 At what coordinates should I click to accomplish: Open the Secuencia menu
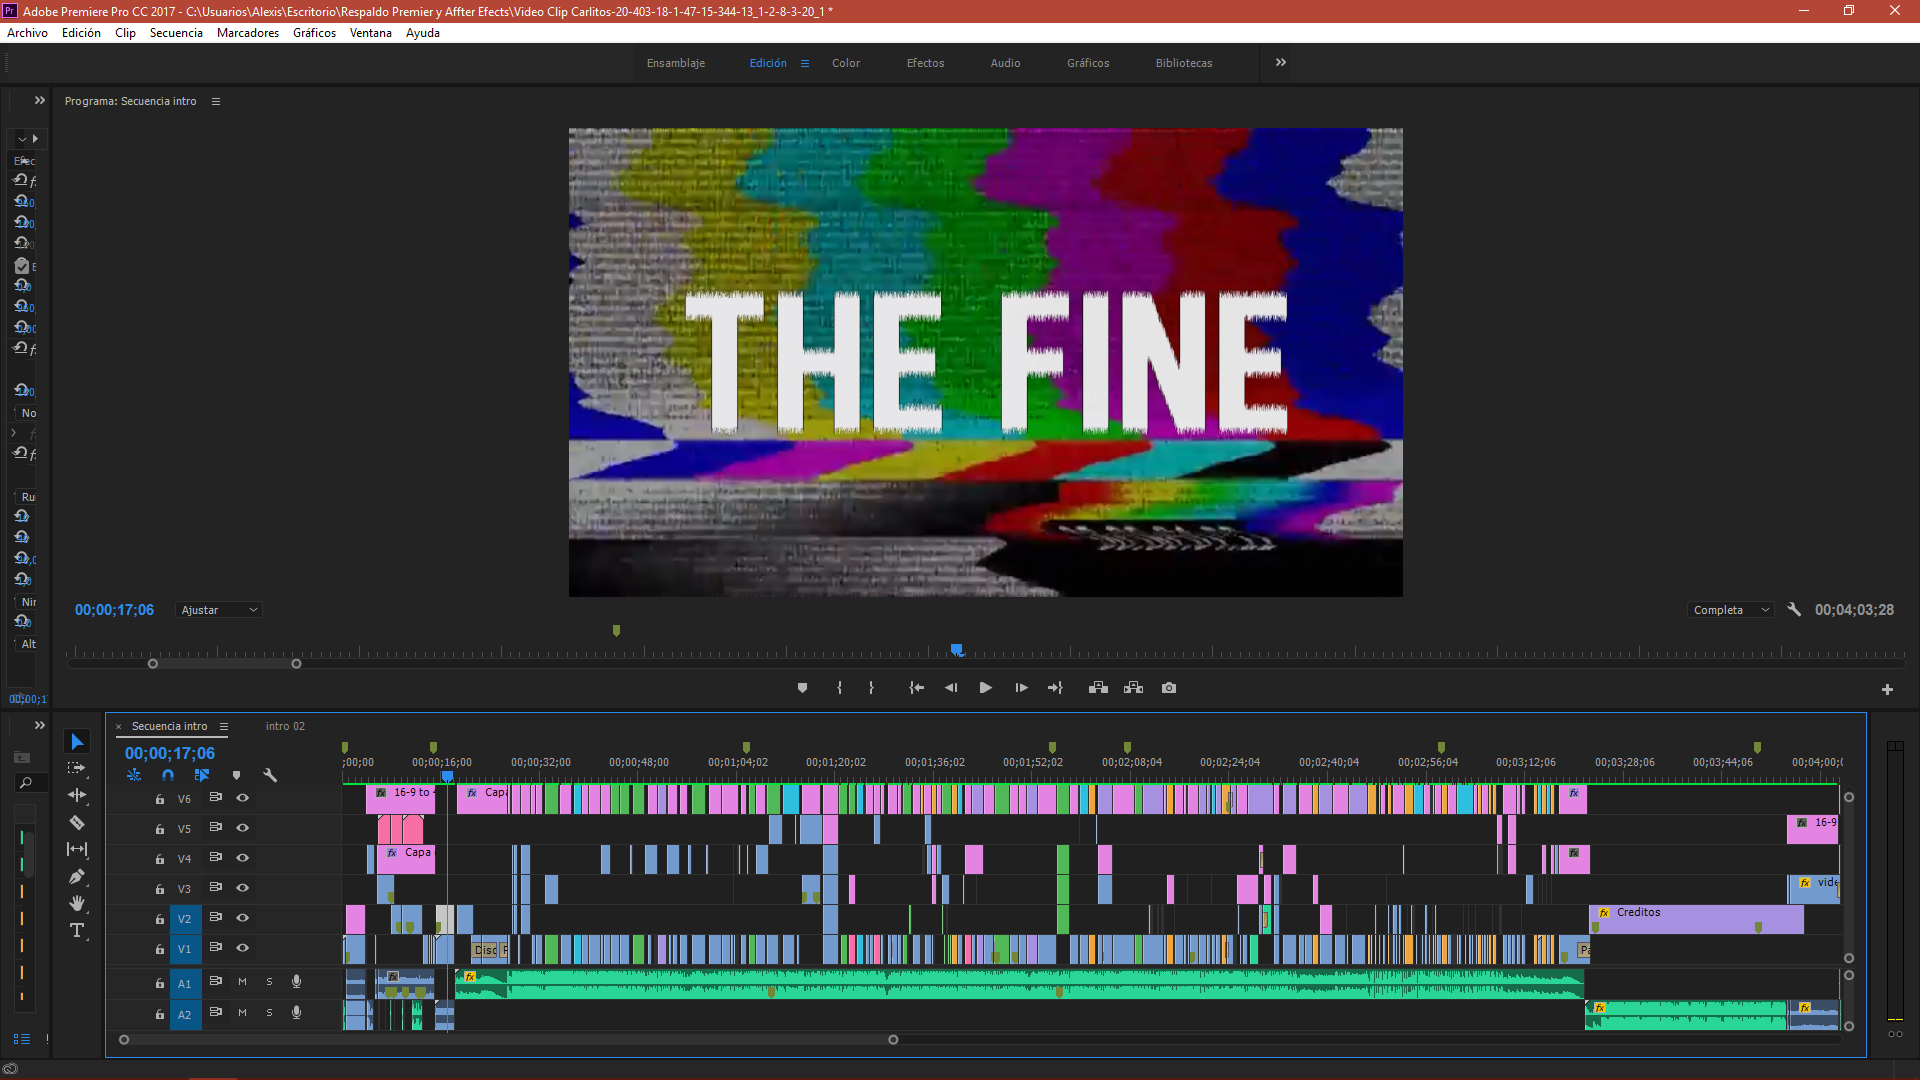pyautogui.click(x=176, y=33)
